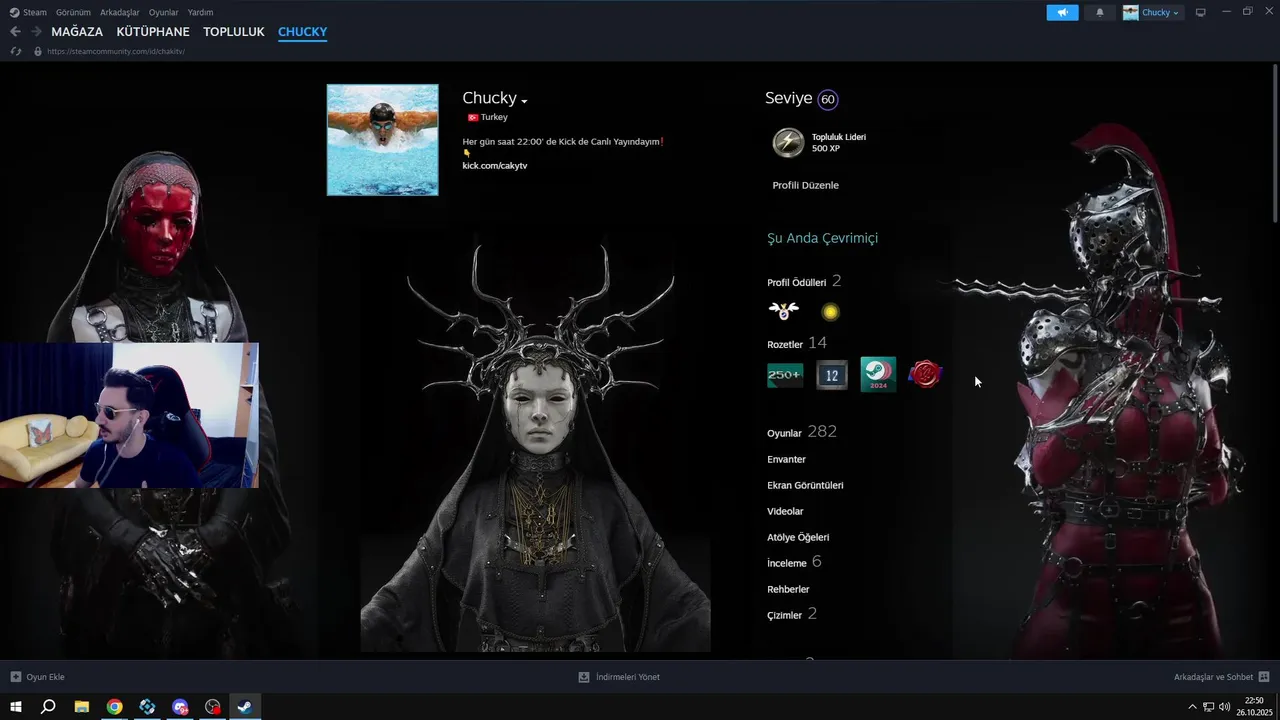Open Oyunlar 282 games list
Screen dimensions: 1280x720
tap(802, 432)
